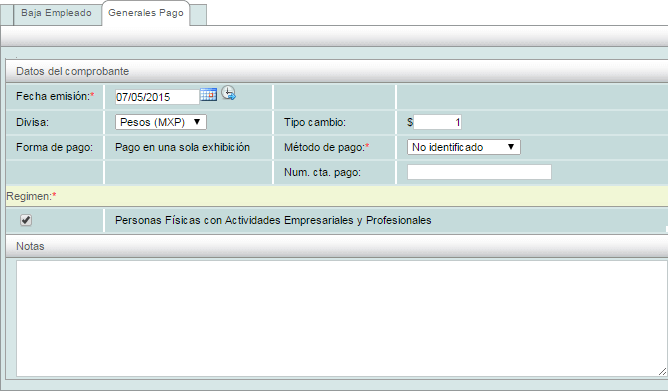The image size is (668, 392).
Task: Focus the Fecha emisión date field
Action: coord(157,97)
